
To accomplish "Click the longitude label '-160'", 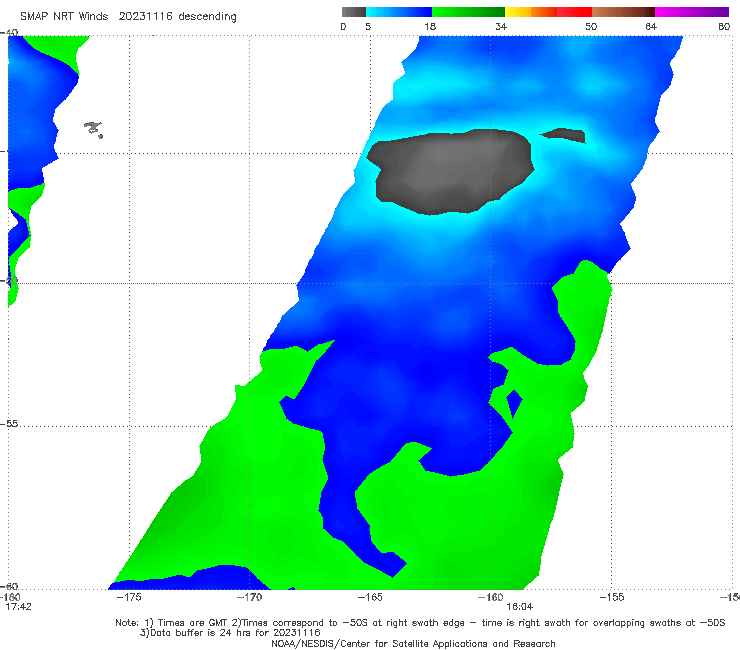I will tap(490, 597).
